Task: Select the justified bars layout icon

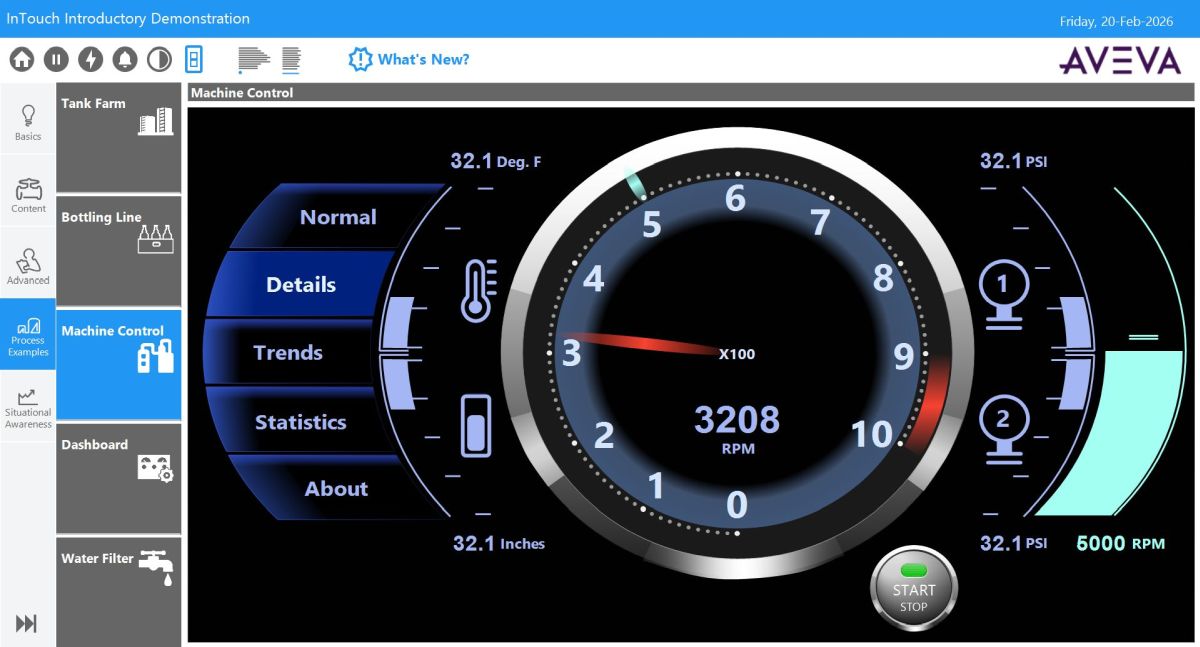Action: coord(291,60)
